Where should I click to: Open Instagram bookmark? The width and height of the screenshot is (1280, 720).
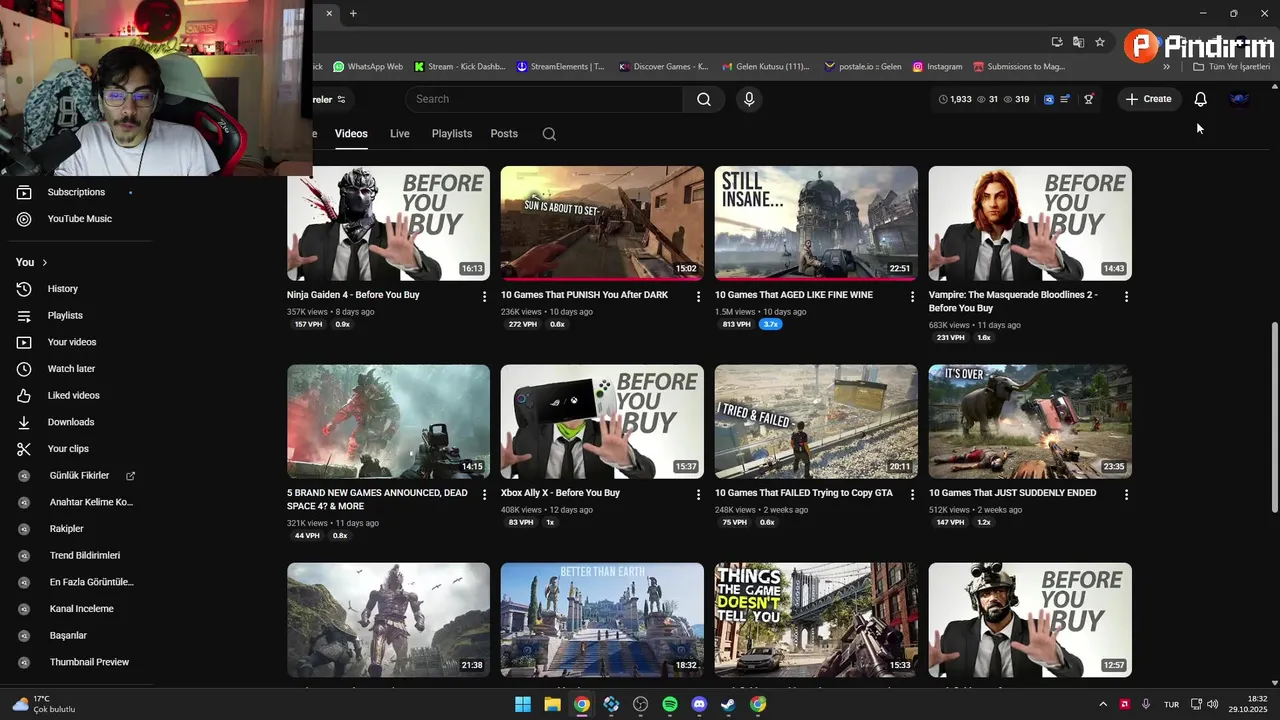[937, 67]
